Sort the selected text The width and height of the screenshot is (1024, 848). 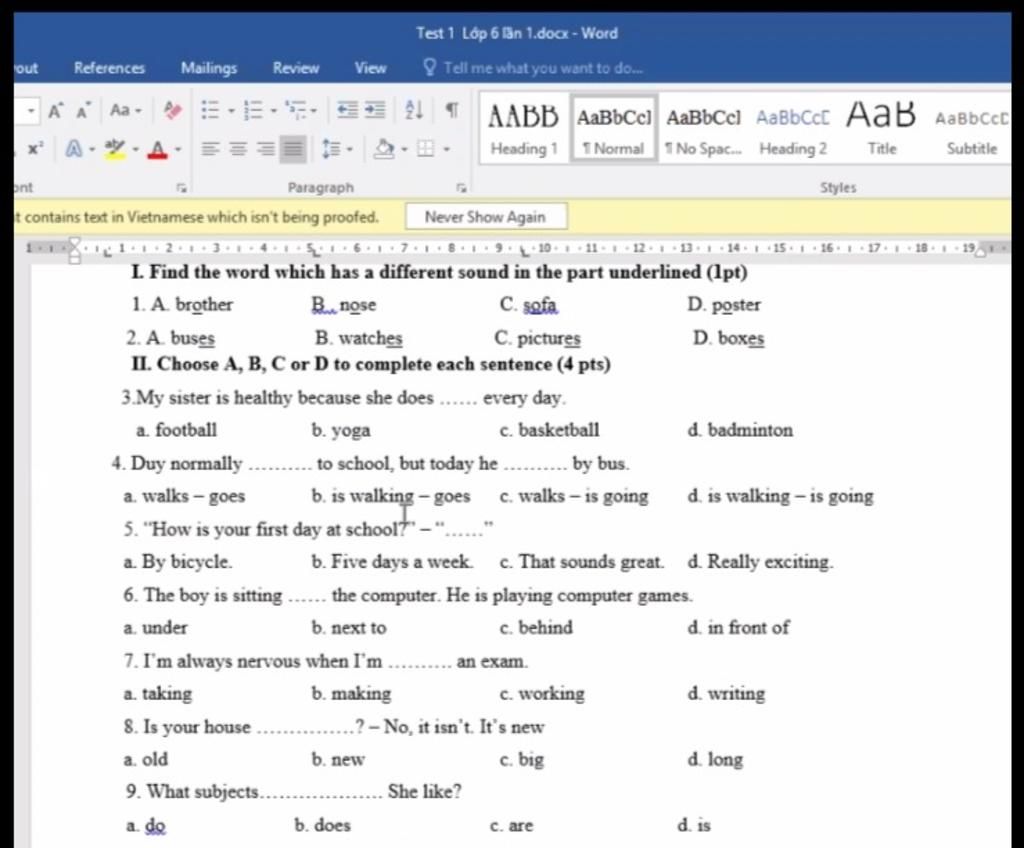coord(414,110)
